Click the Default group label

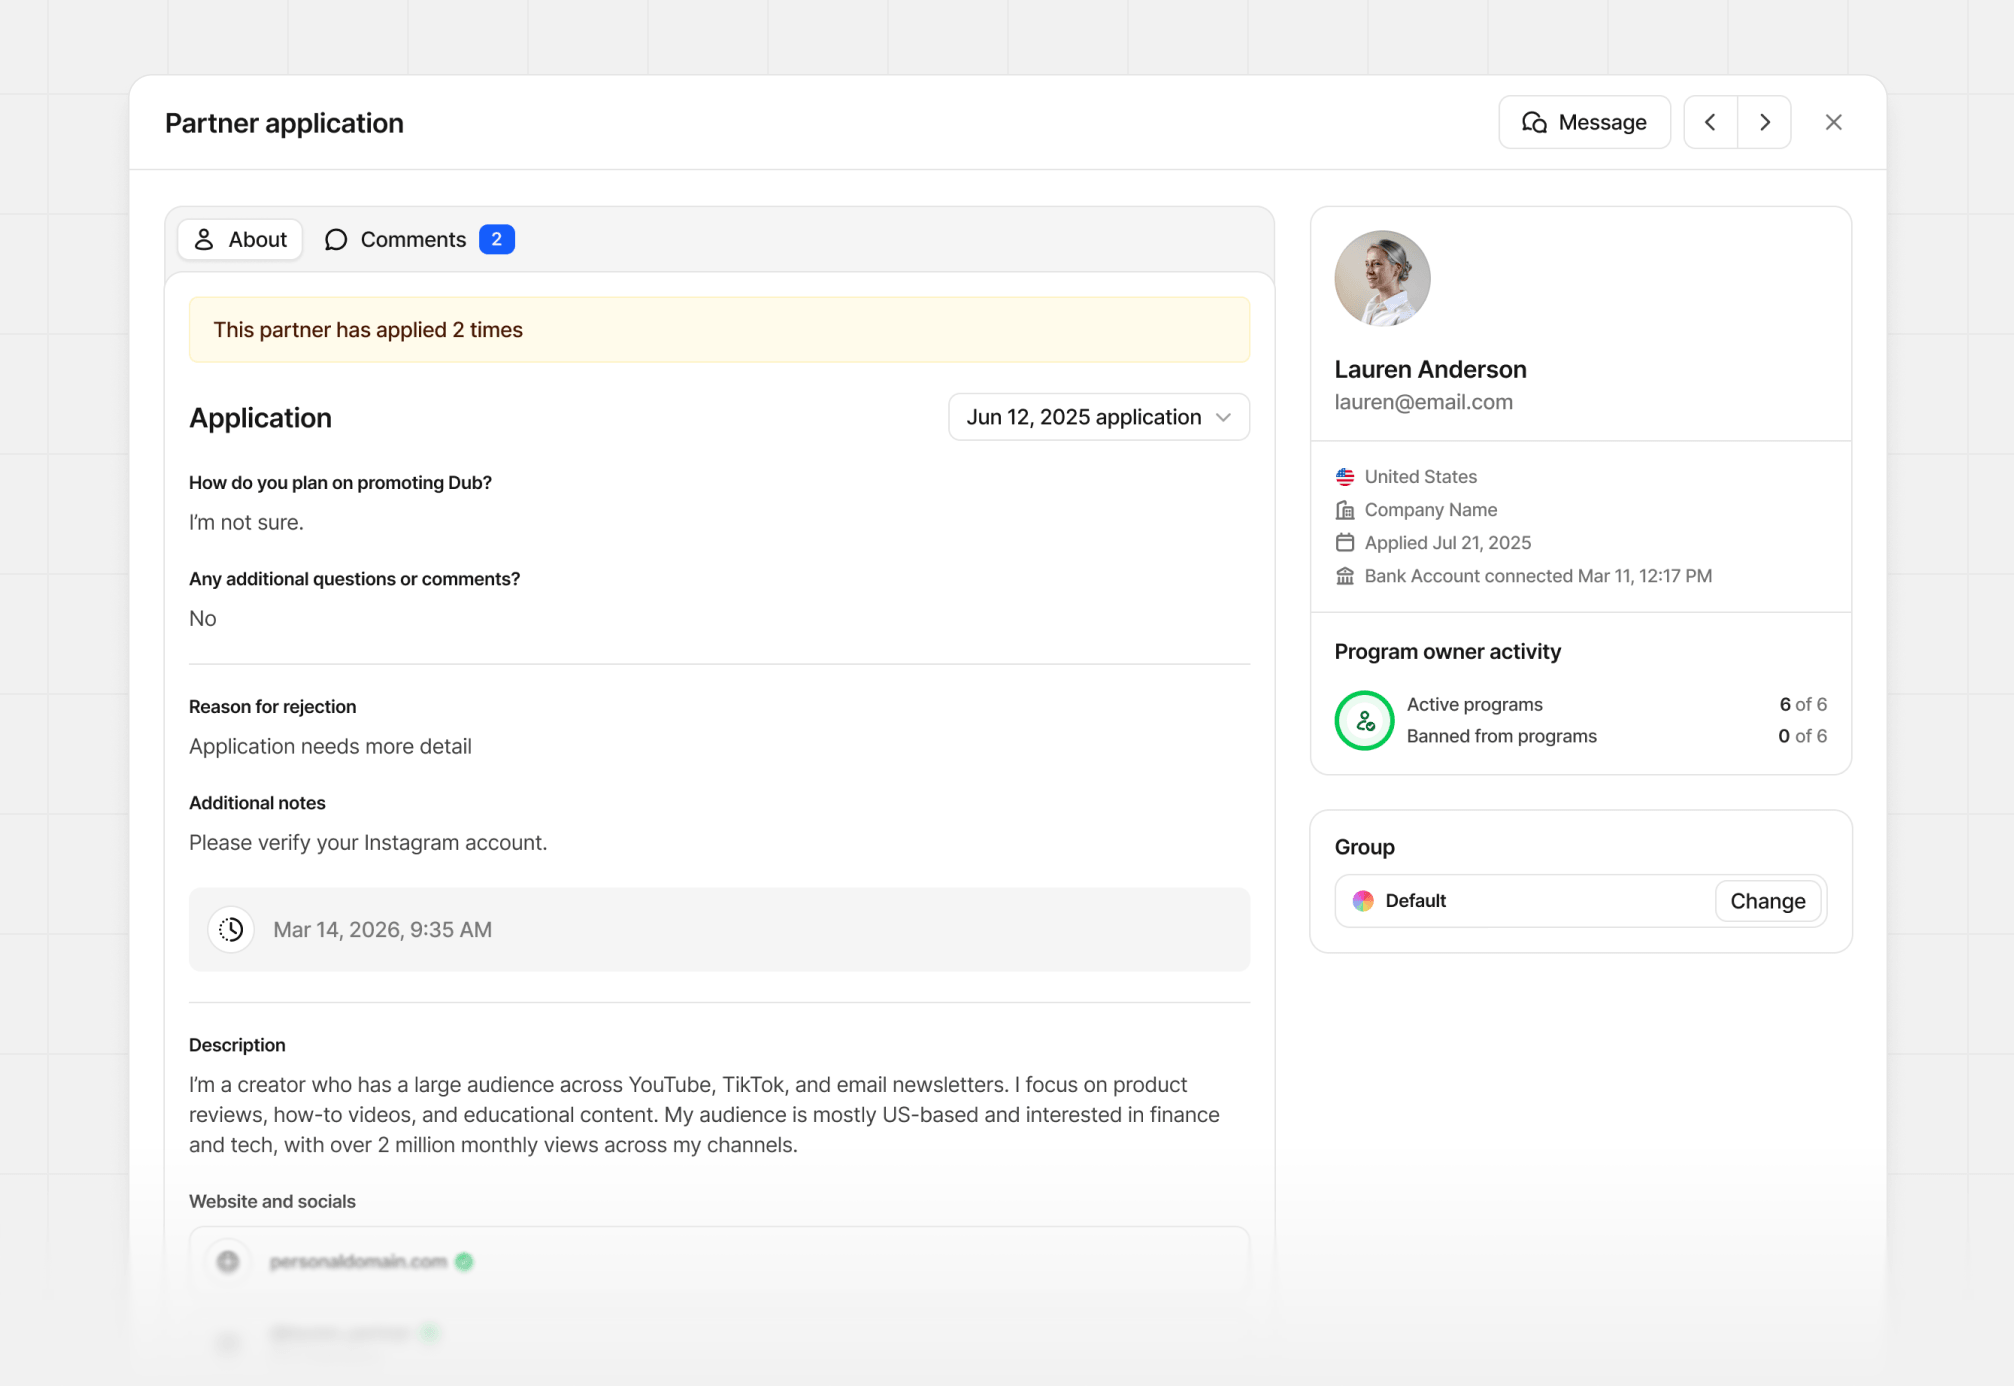1415,901
